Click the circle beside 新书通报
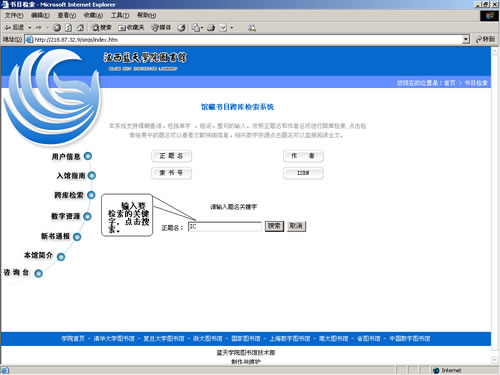The width and height of the screenshot is (500, 375). pyautogui.click(x=77, y=237)
